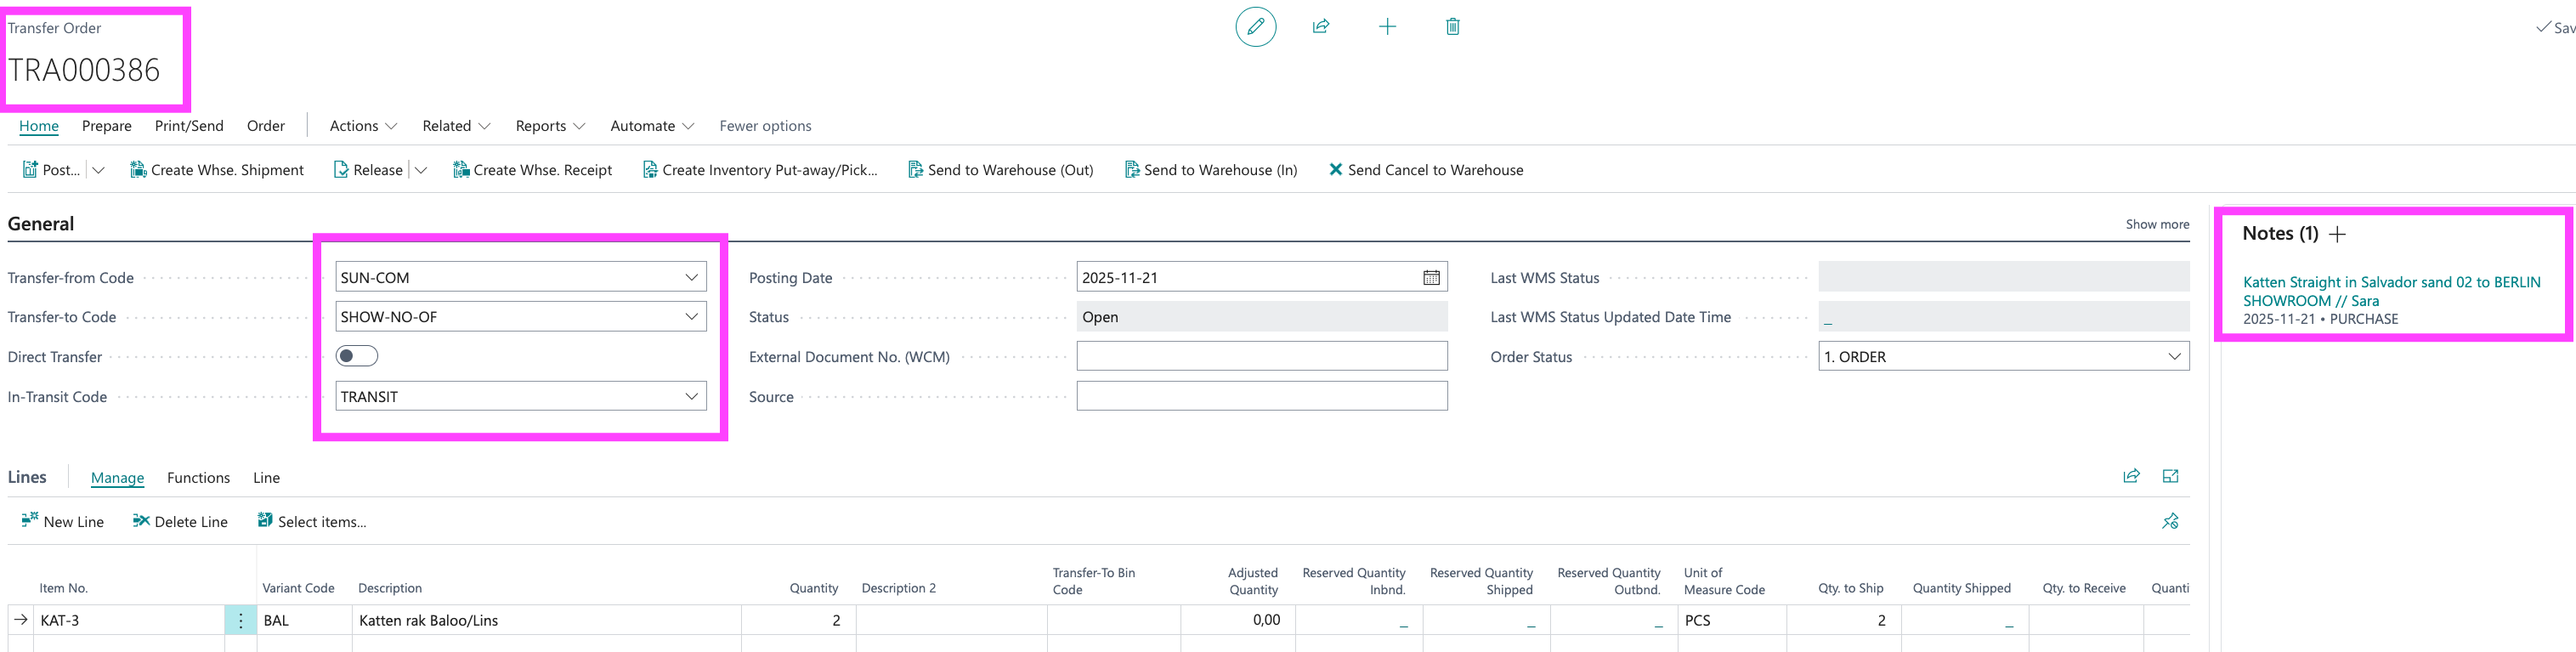Click the pencil edit icon

click(1255, 27)
